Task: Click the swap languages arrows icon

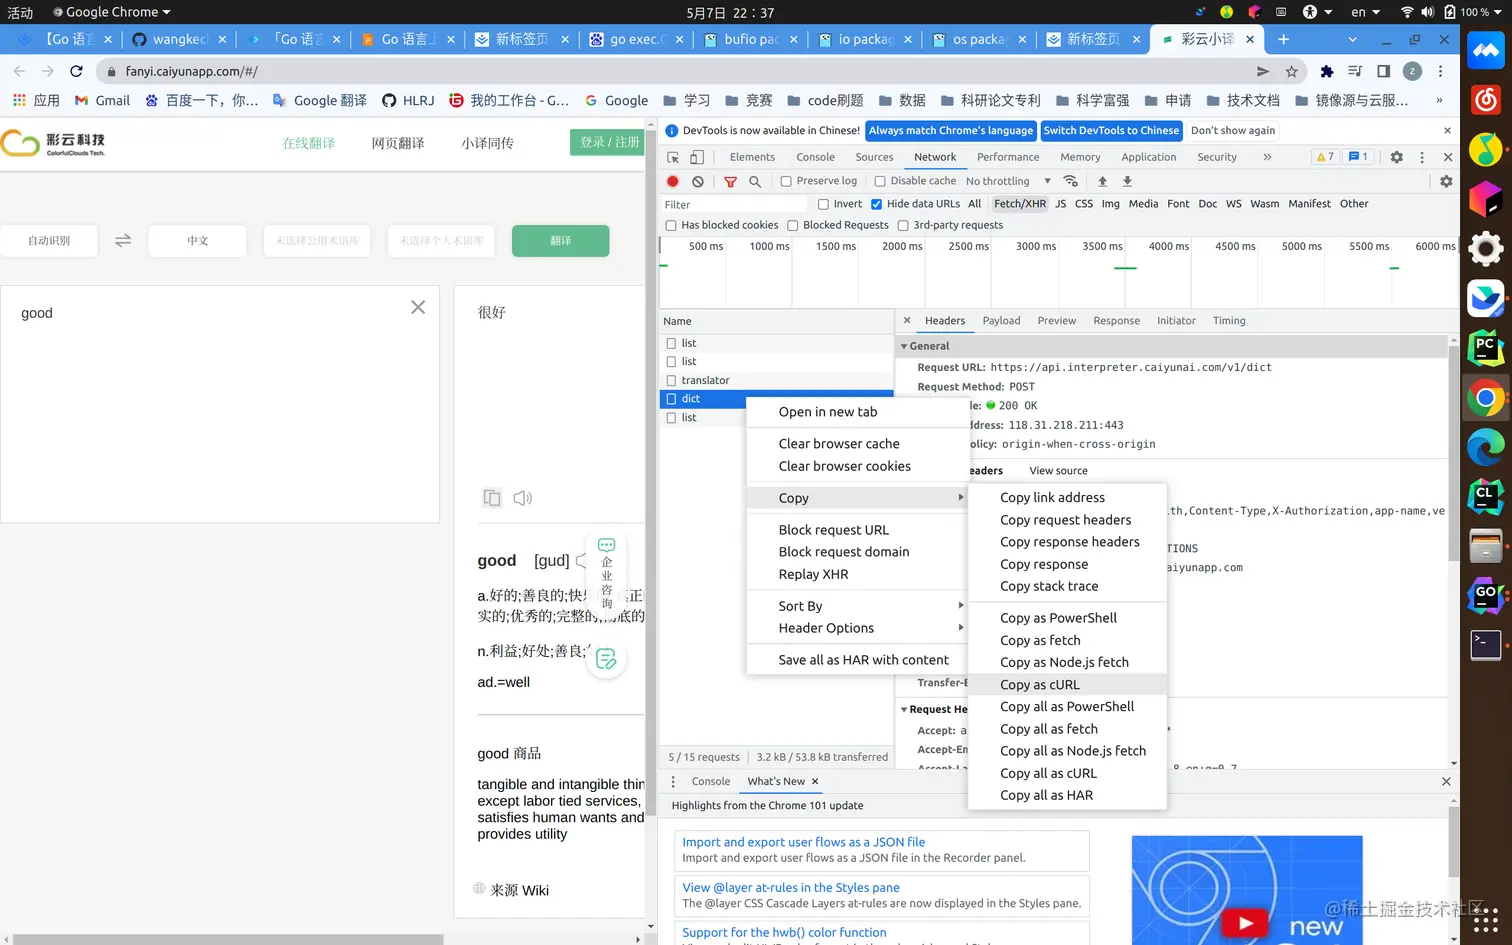Action: pos(123,241)
